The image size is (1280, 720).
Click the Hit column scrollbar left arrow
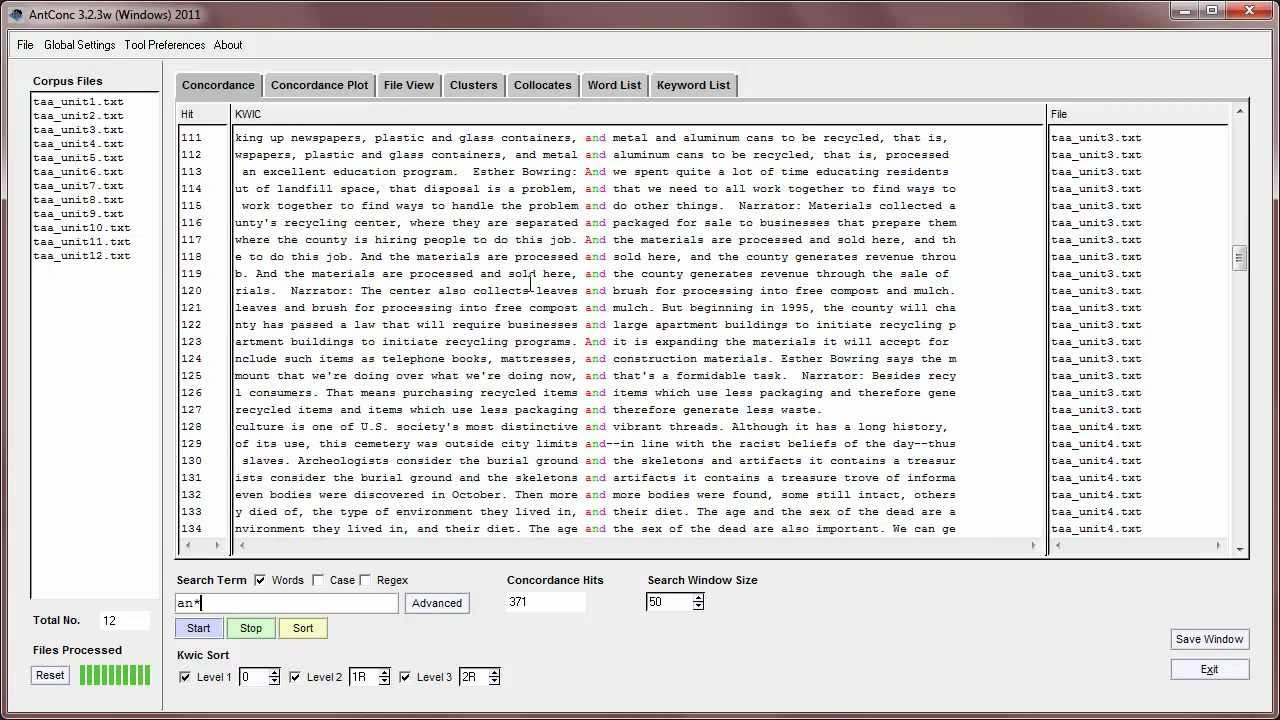coord(187,545)
